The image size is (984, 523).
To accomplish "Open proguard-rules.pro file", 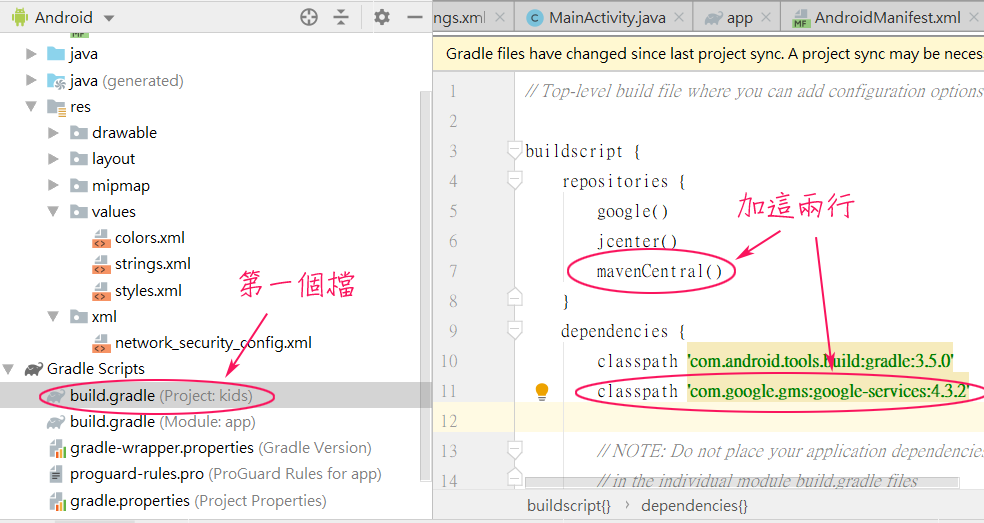I will (x=225, y=474).
